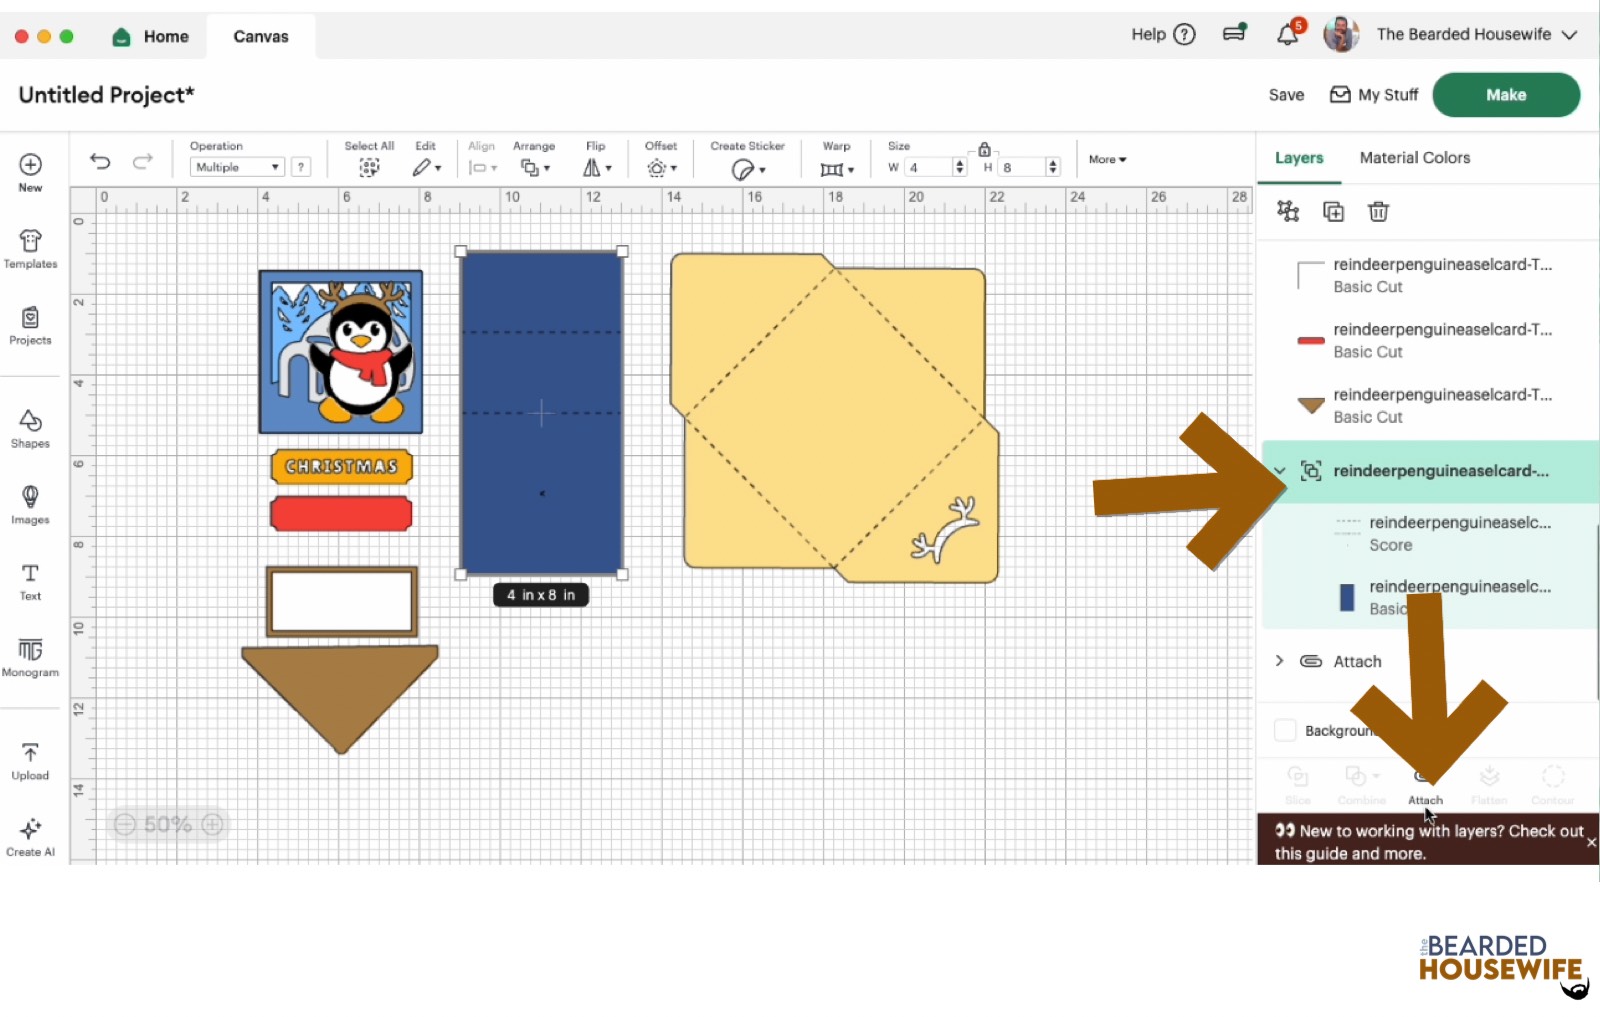The width and height of the screenshot is (1600, 1017).
Task: Expand the Attach layer group
Action: [1279, 661]
